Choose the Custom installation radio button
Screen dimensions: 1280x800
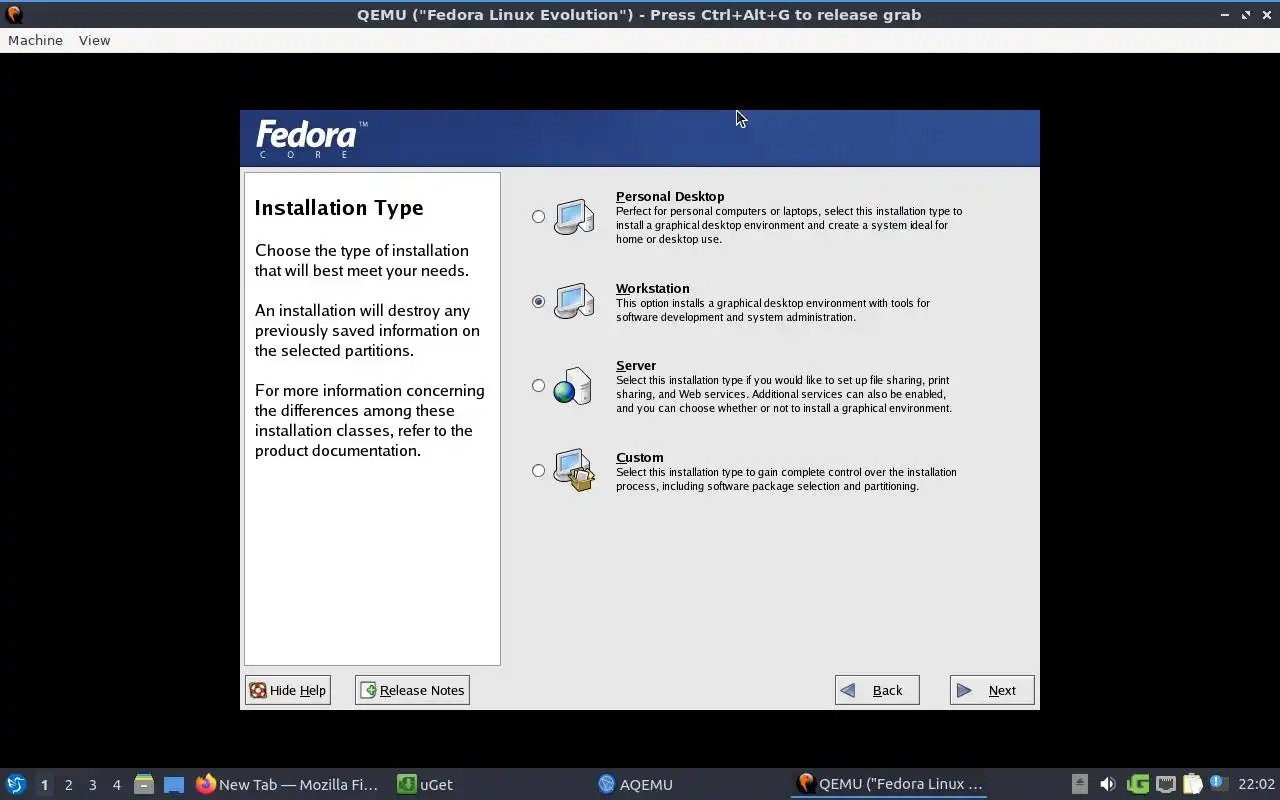[538, 470]
